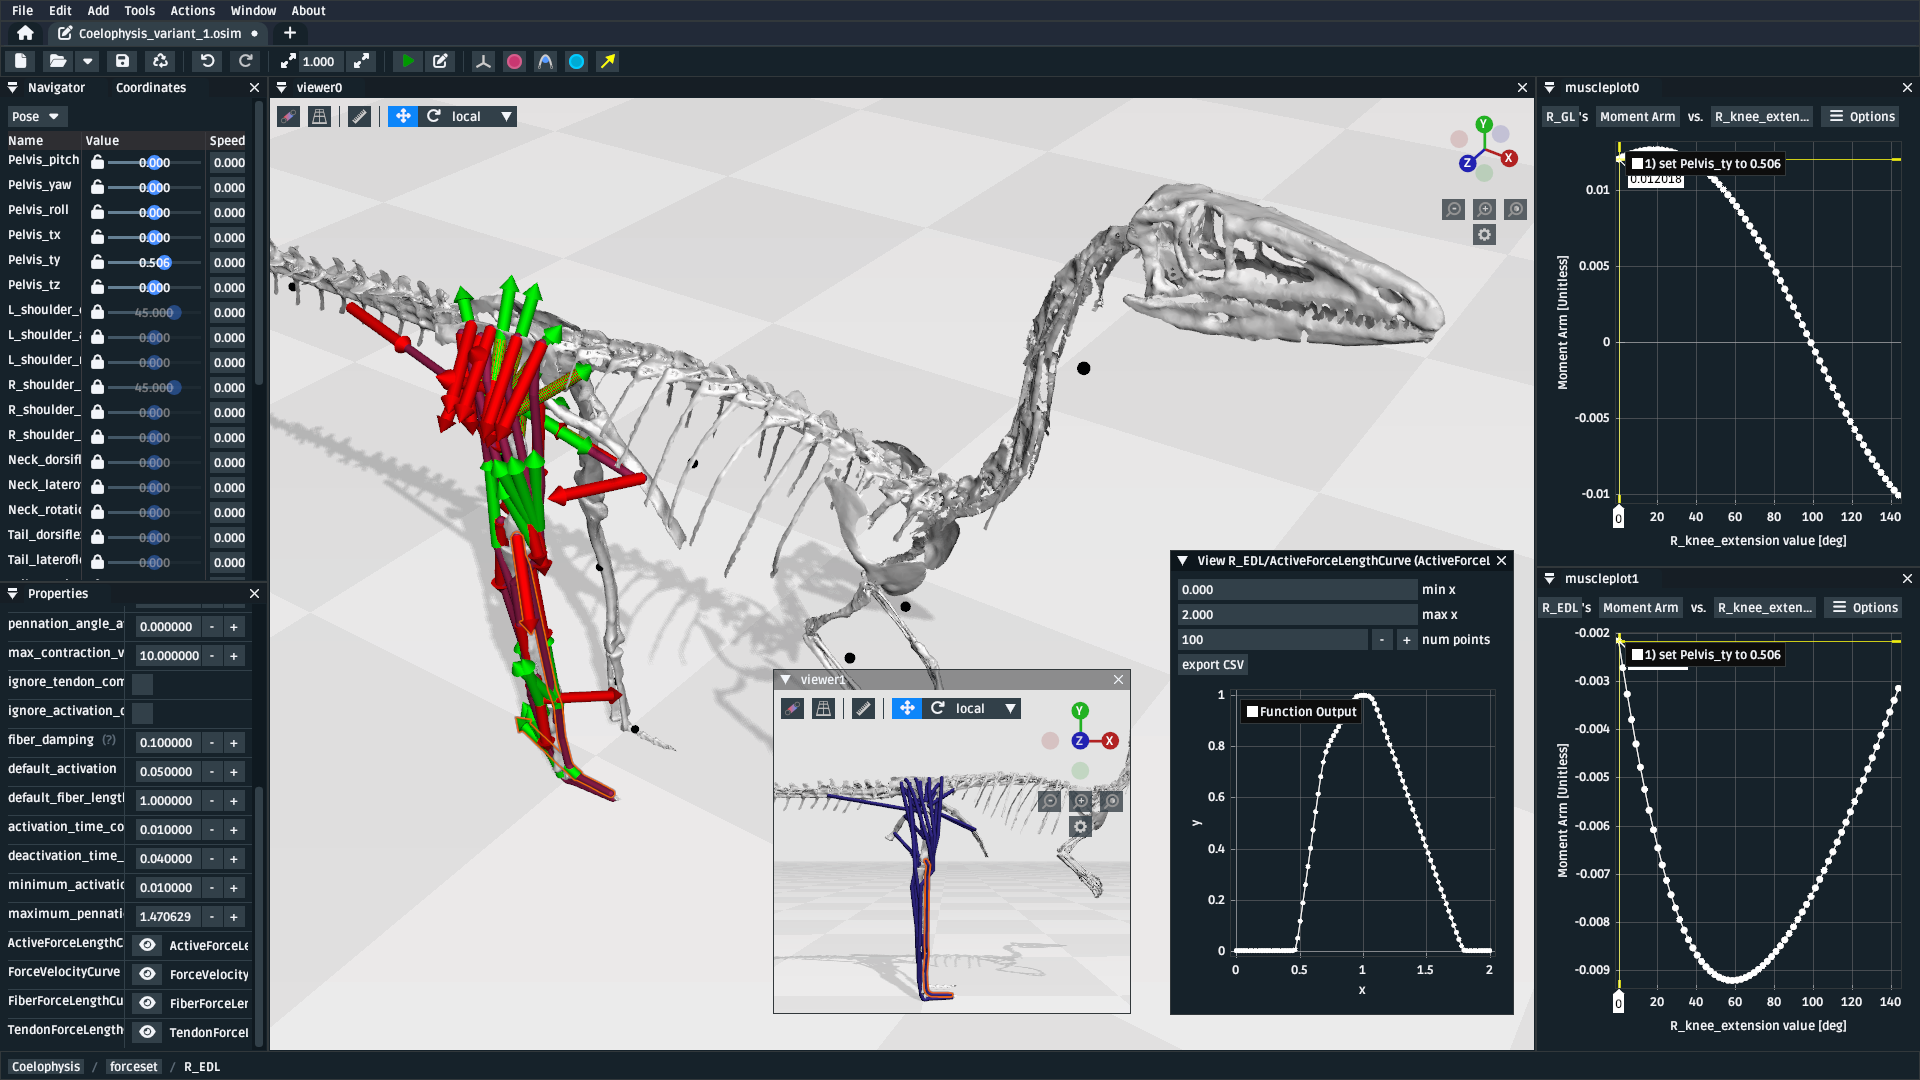The width and height of the screenshot is (1920, 1080).
Task: Expand the open-file dropdown arrow
Action: click(x=88, y=62)
